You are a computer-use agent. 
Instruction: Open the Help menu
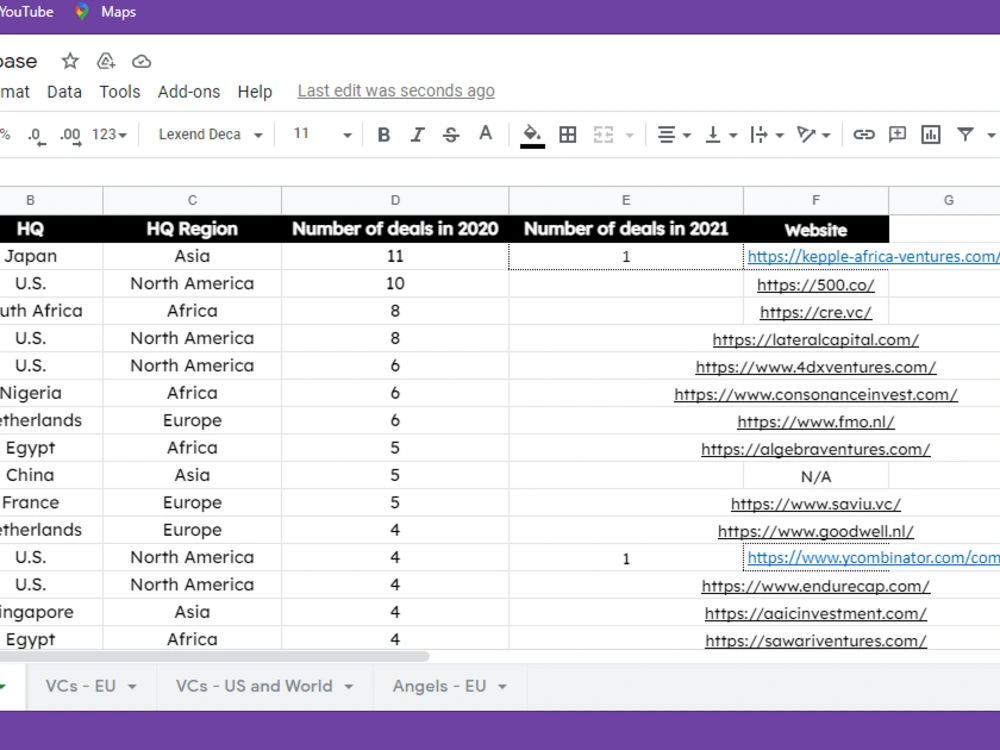[255, 92]
